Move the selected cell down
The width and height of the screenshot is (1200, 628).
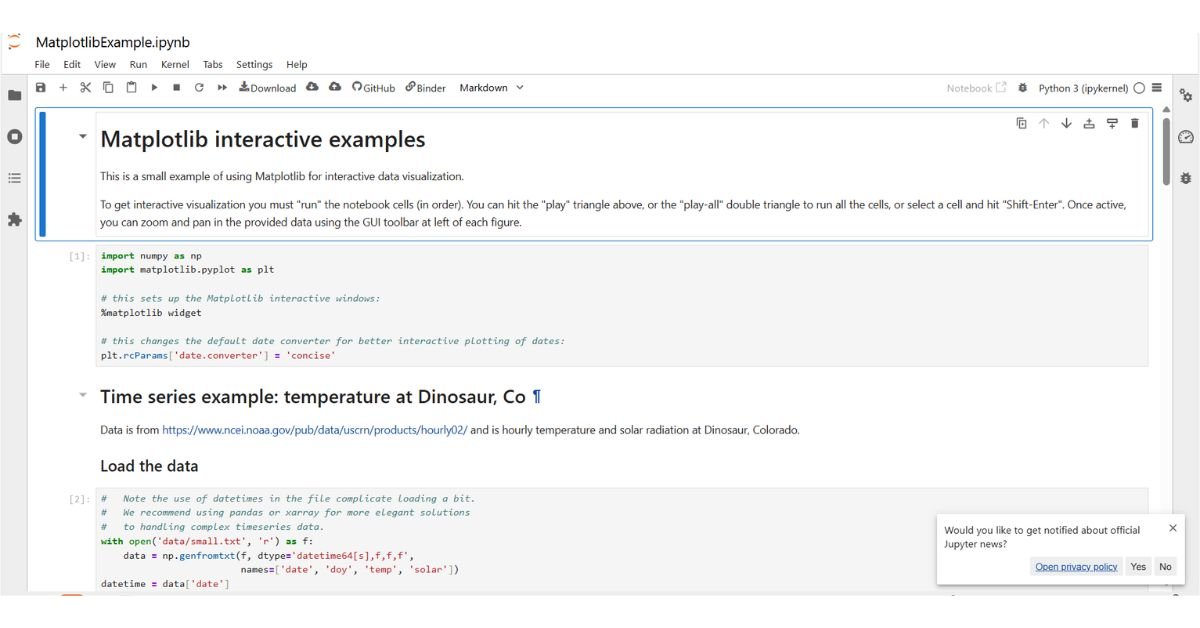(1067, 123)
